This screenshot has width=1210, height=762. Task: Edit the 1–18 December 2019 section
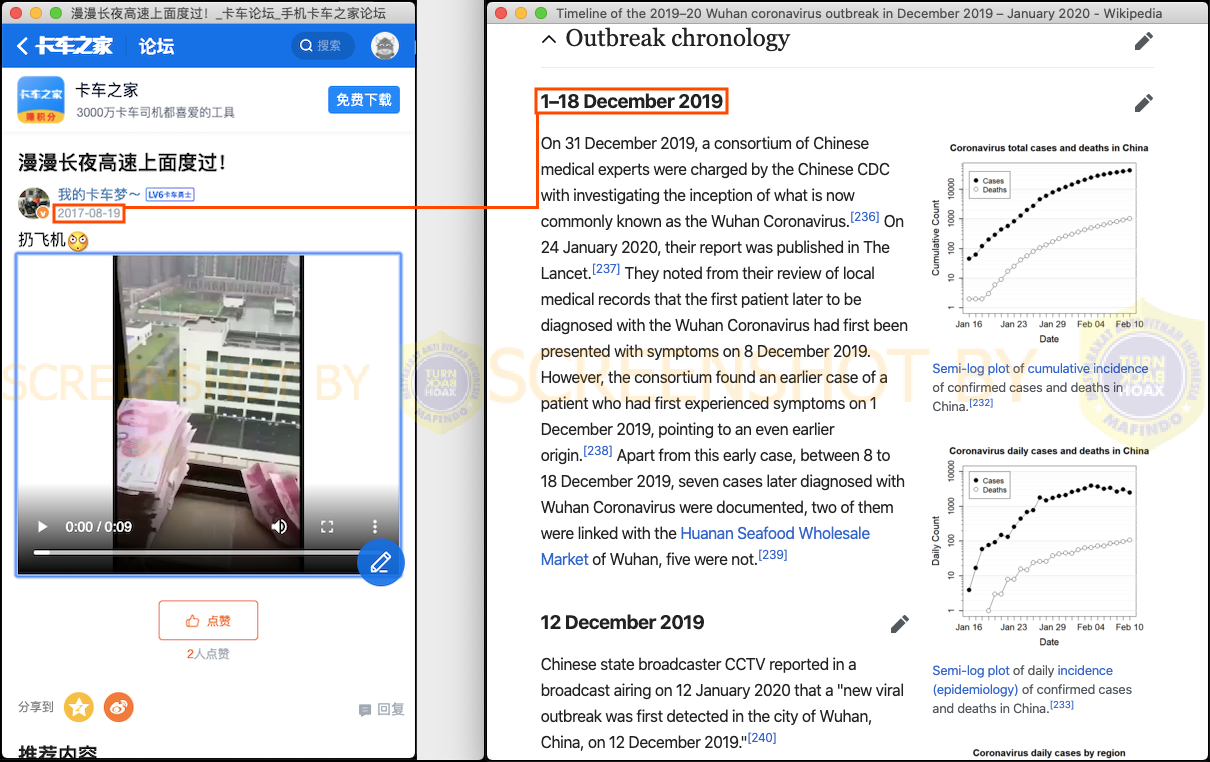[x=1144, y=103]
